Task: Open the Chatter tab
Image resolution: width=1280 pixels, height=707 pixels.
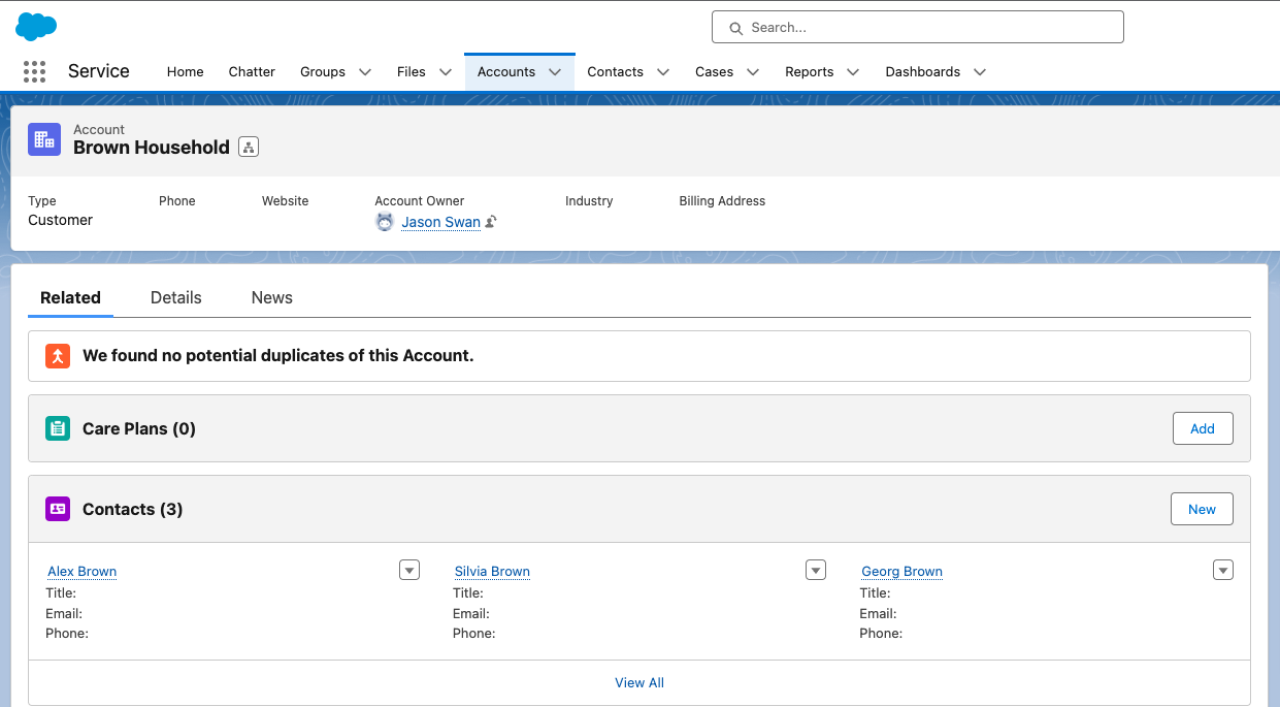Action: click(252, 72)
